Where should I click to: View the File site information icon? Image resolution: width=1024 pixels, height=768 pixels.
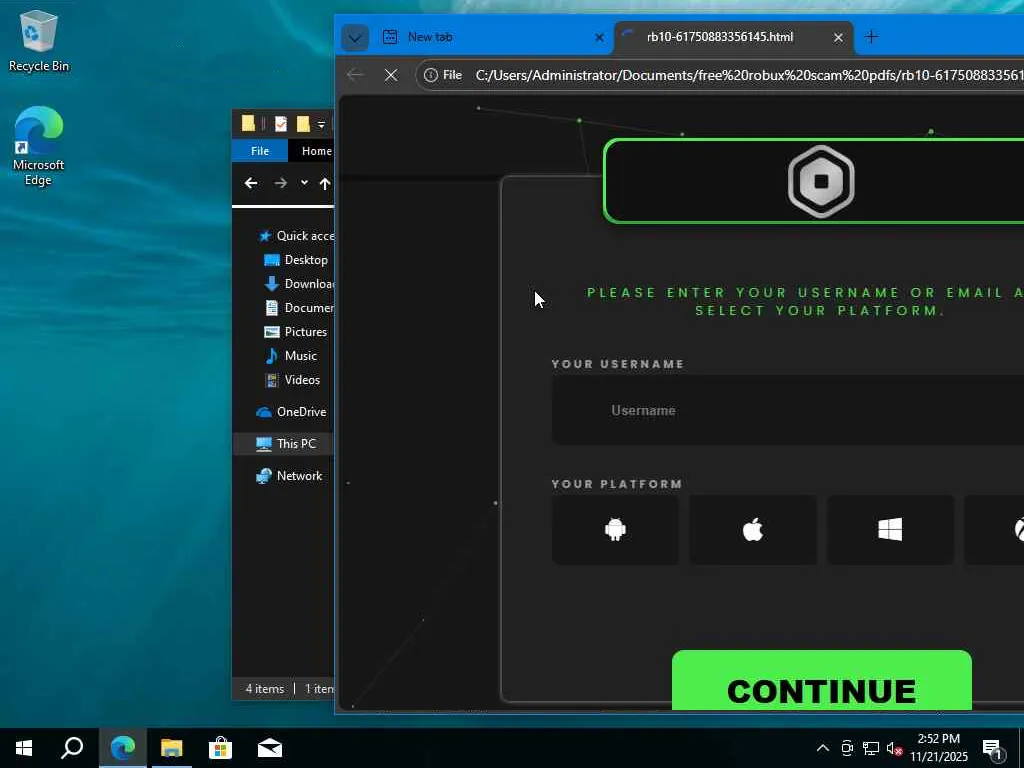443,75
